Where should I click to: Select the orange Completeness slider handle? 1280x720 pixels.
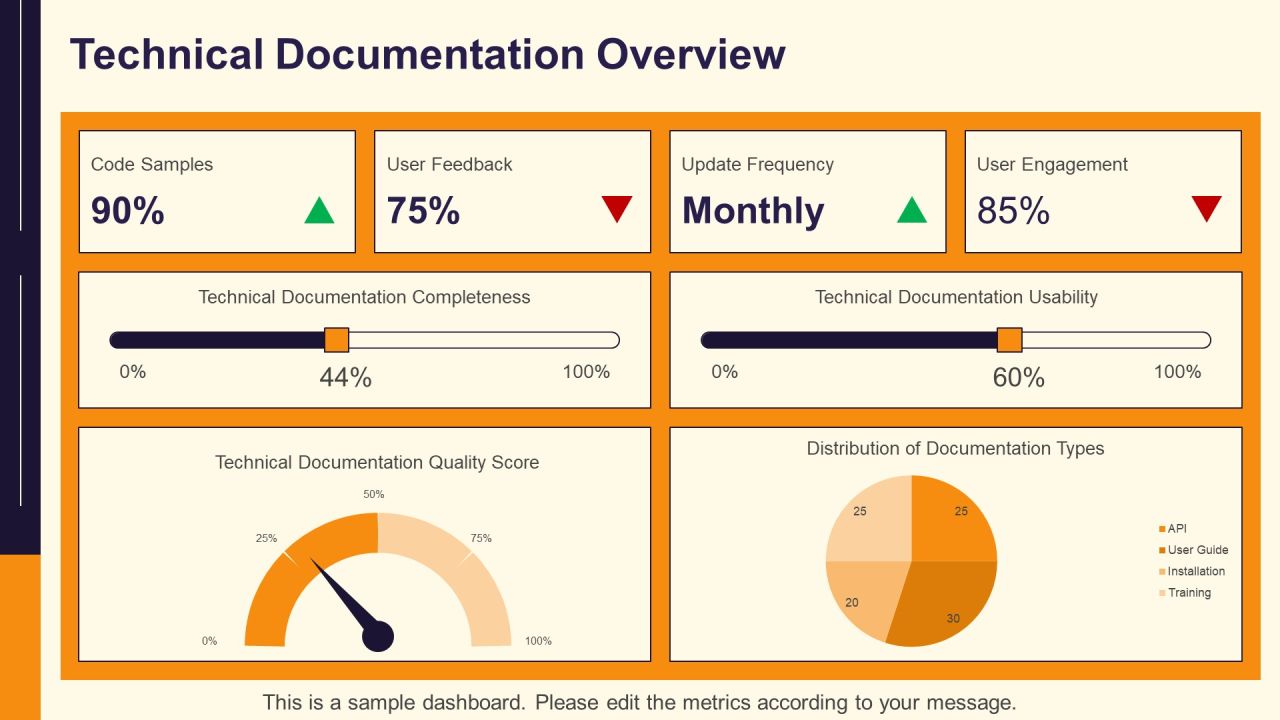[x=337, y=340]
